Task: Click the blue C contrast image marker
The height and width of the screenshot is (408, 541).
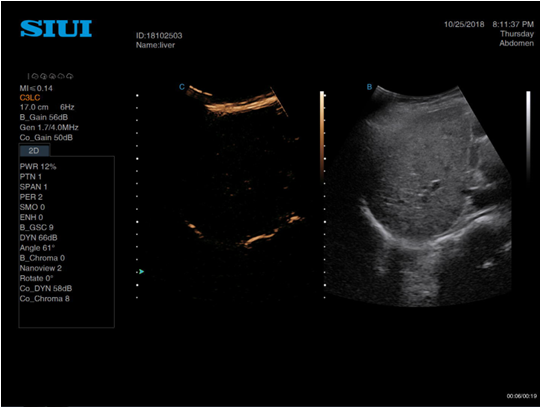Action: (182, 87)
